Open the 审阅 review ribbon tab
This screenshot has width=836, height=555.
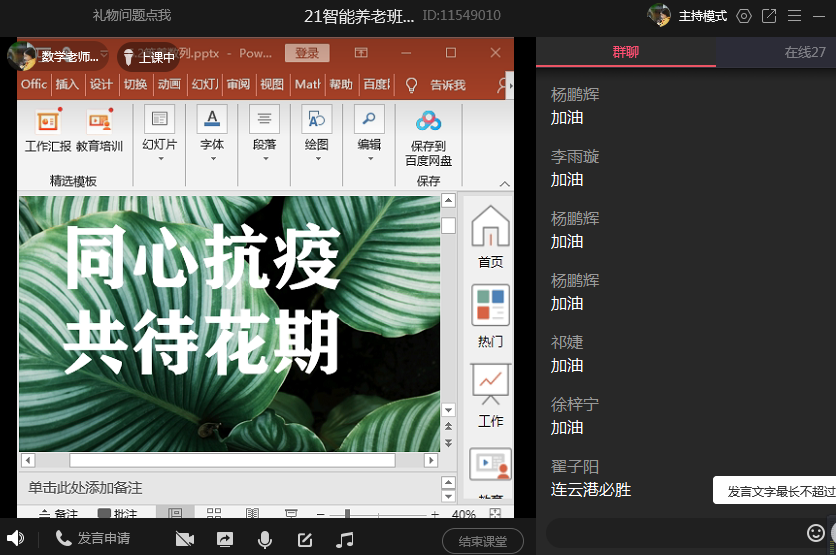(238, 84)
